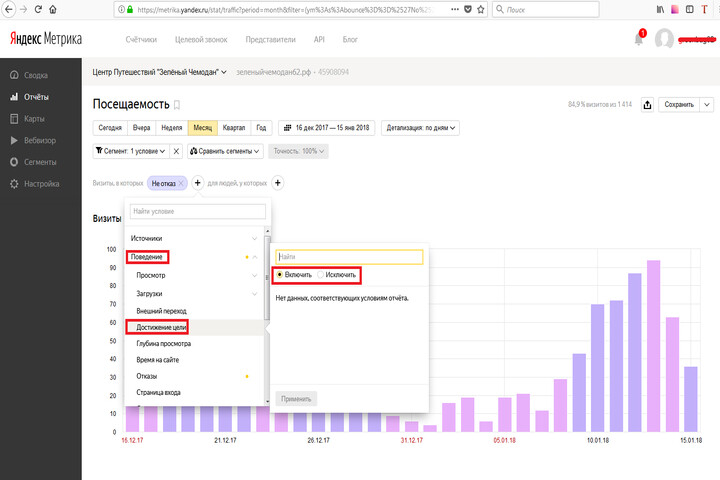Select Достижение цели in the condition list

click(x=161, y=327)
